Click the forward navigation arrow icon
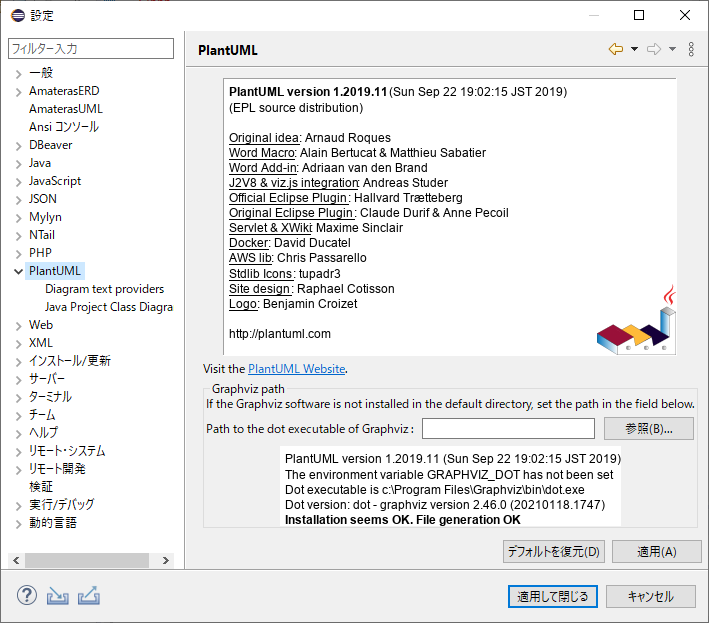The width and height of the screenshot is (709, 623). (x=654, y=49)
